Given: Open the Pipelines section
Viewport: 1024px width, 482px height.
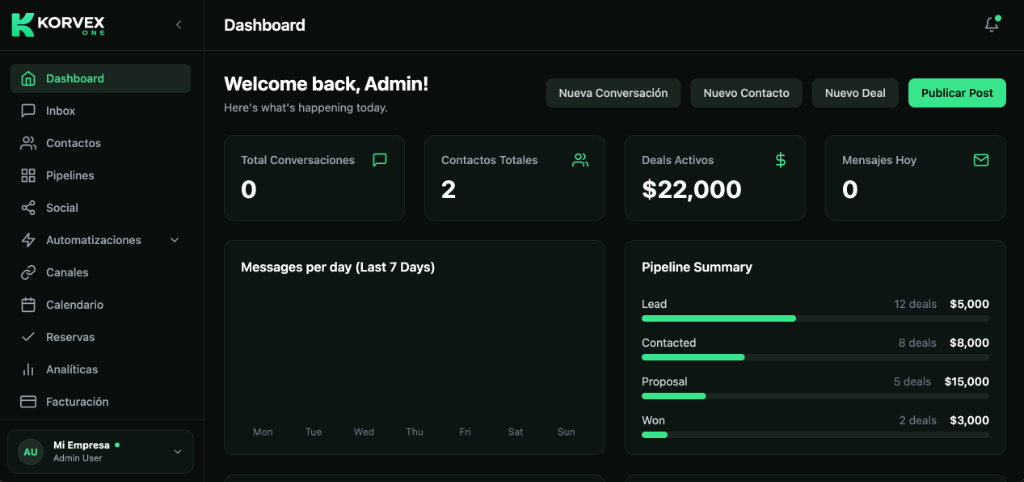Looking at the screenshot, I should coord(101,176).
